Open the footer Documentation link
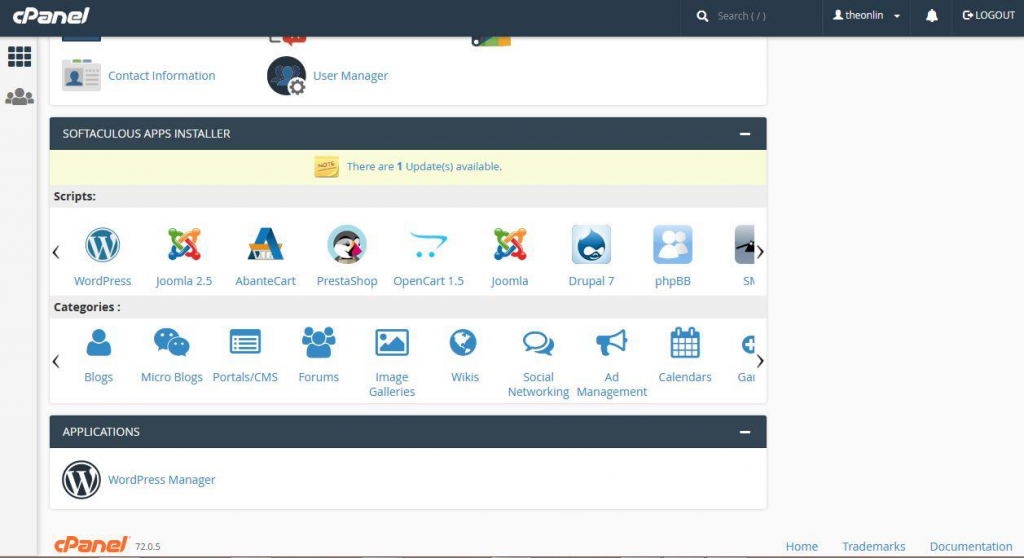The height and width of the screenshot is (558, 1024). [x=971, y=546]
